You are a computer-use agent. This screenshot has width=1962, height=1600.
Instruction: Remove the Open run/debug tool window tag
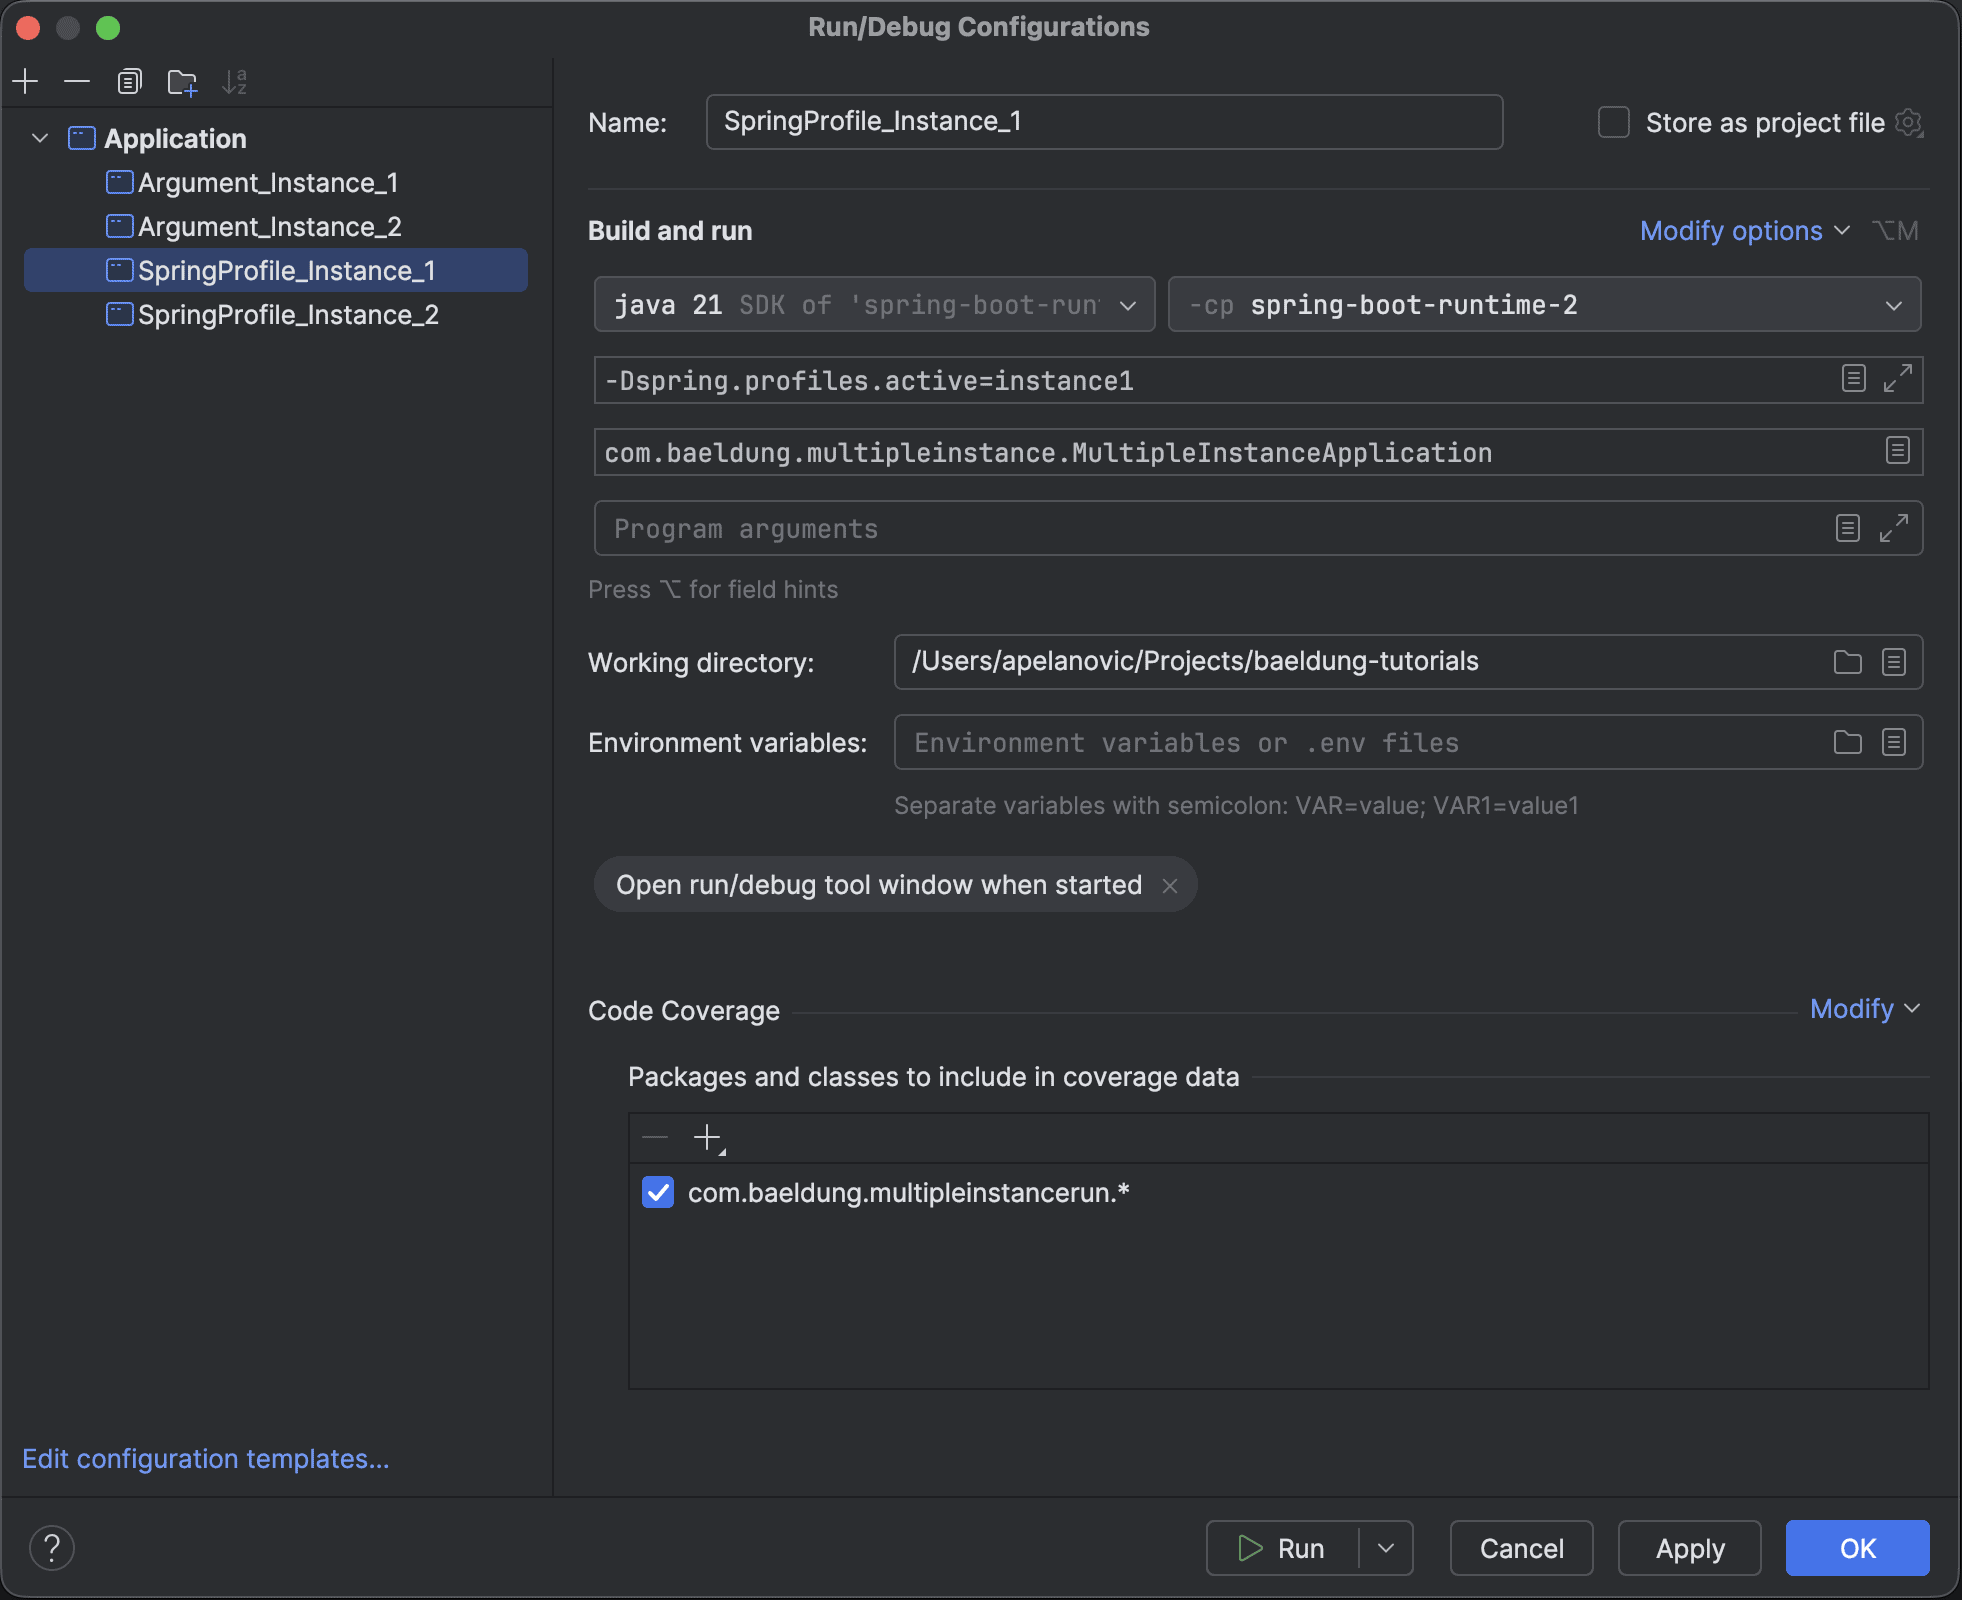pos(1170,885)
